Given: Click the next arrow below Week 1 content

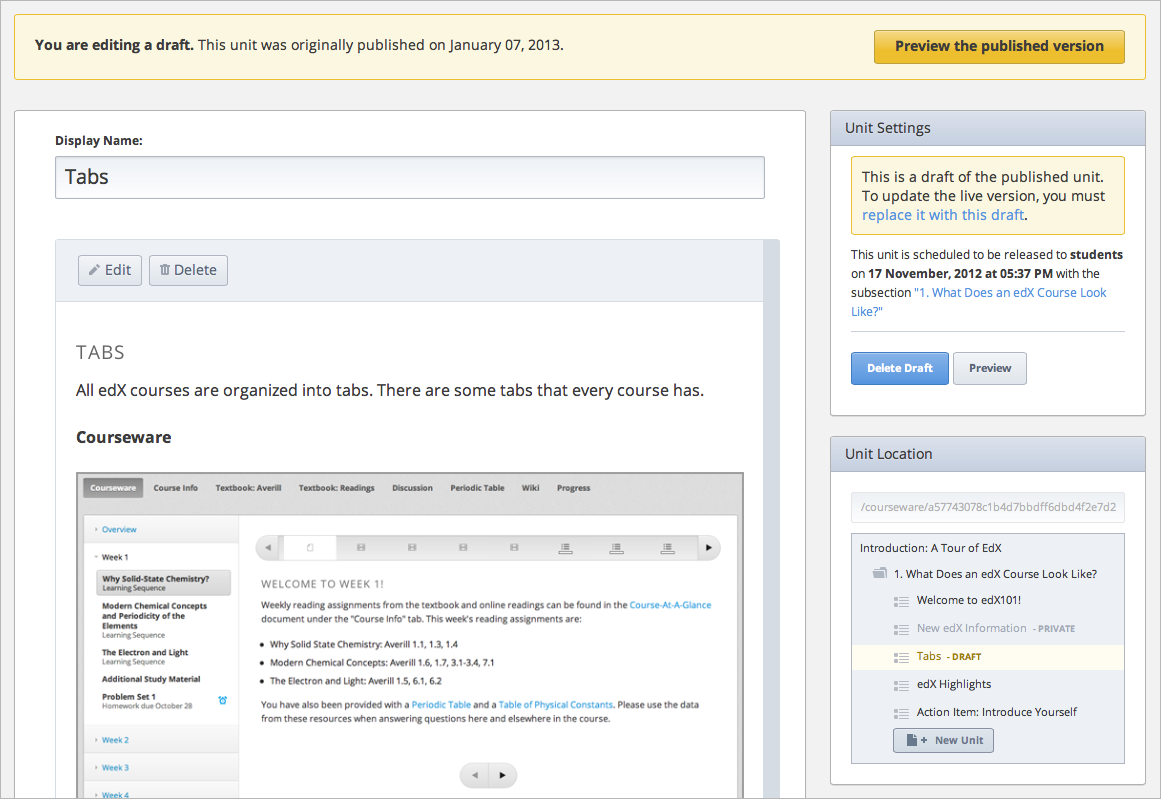Looking at the screenshot, I should pos(502,775).
